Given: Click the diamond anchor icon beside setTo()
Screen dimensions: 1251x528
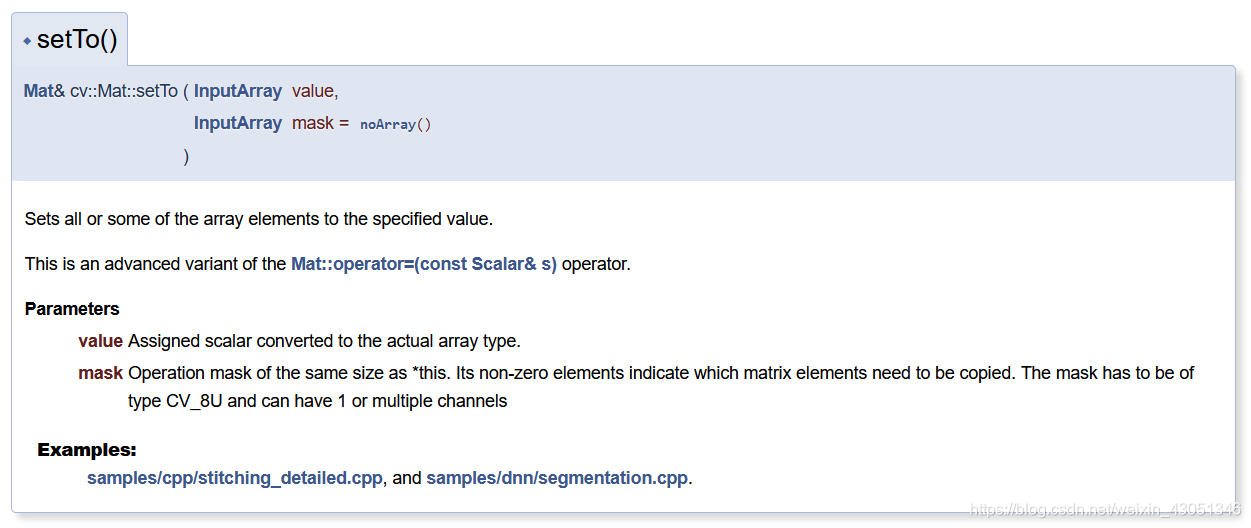Looking at the screenshot, I should point(27,42).
